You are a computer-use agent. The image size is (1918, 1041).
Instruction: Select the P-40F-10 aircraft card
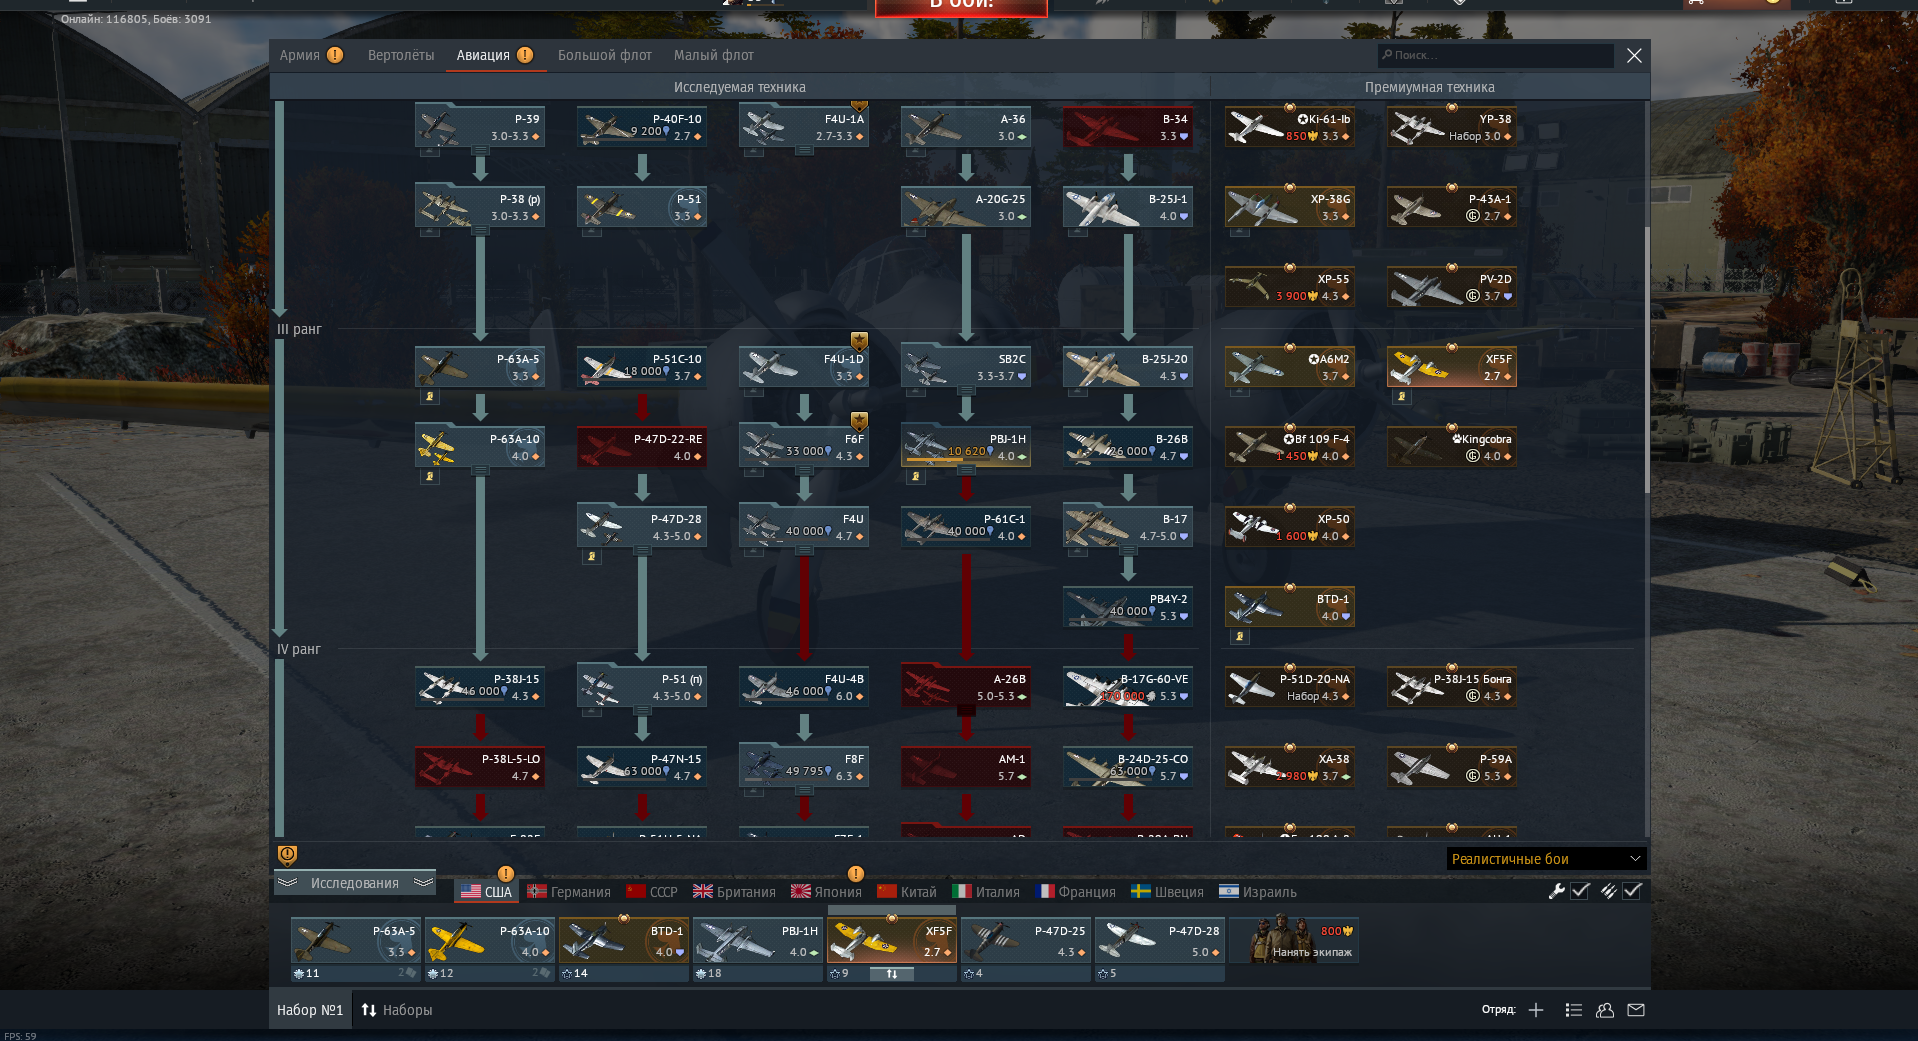642,127
